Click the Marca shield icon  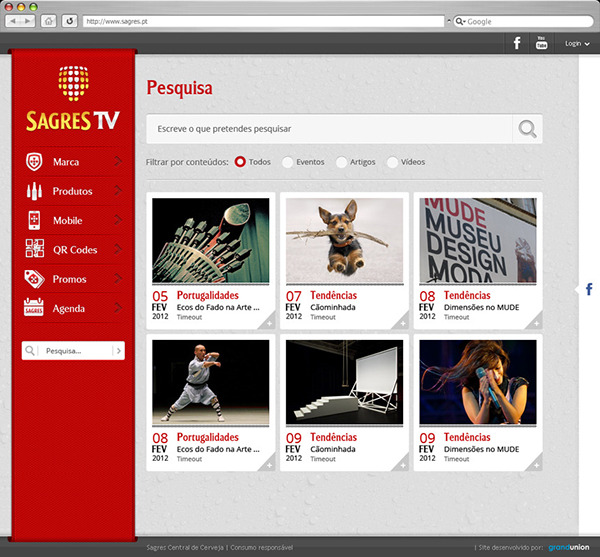coord(34,161)
